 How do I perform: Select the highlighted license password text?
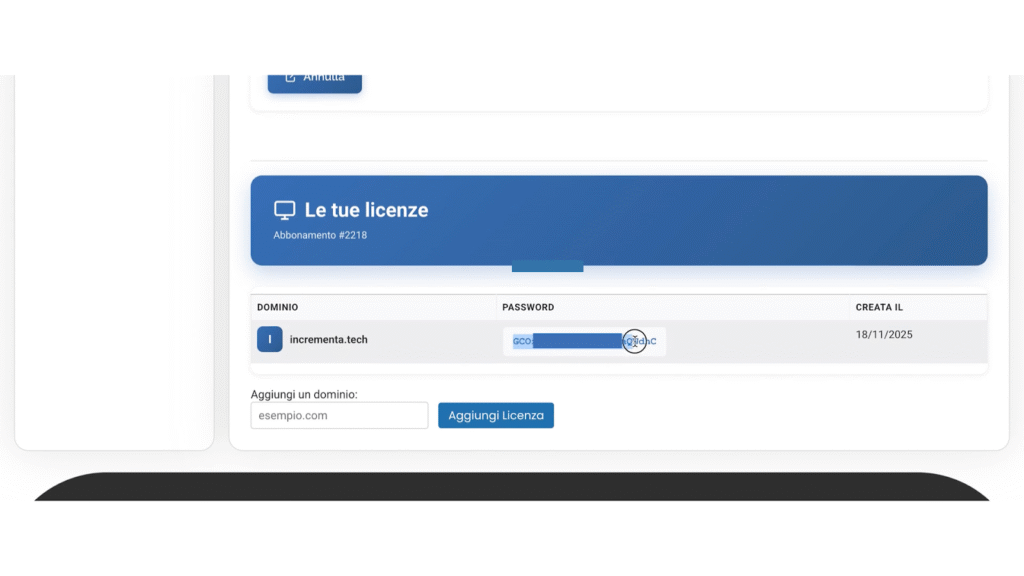576,341
